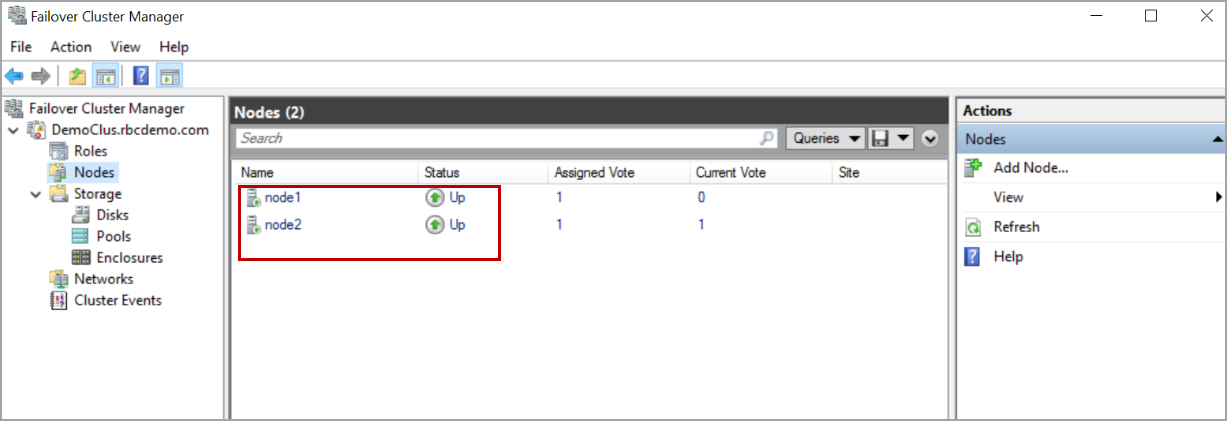The height and width of the screenshot is (421, 1227).
Task: Click the blue Back arrow in toolbar
Action: point(15,76)
